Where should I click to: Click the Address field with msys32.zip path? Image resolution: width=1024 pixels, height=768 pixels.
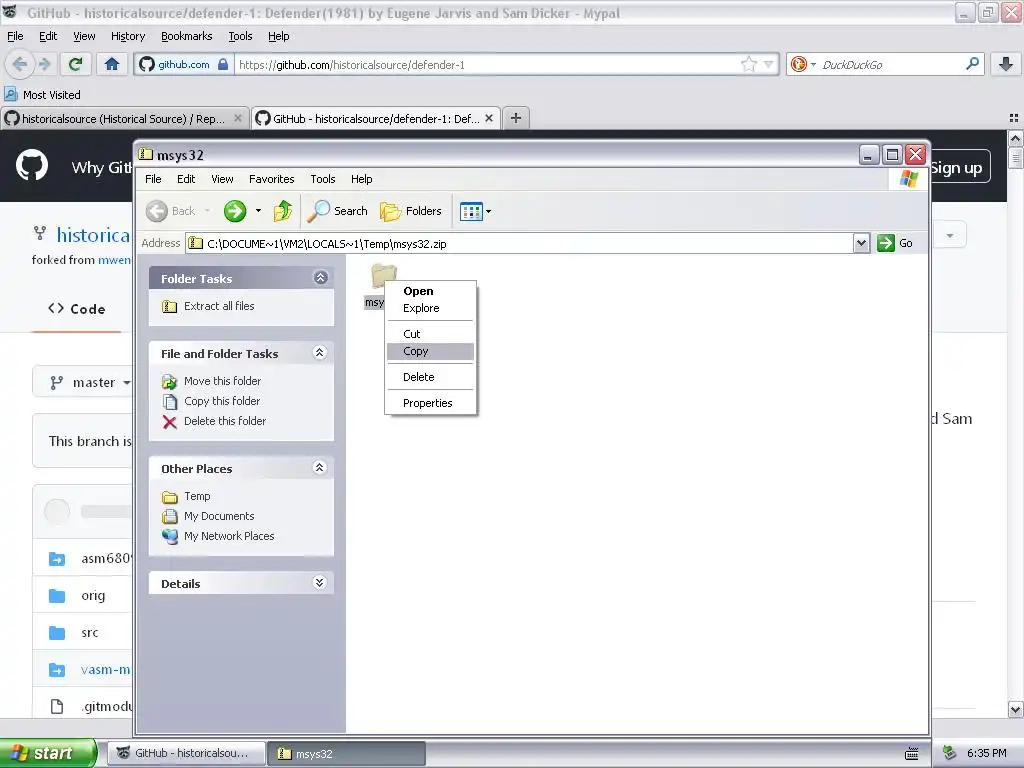pos(519,244)
